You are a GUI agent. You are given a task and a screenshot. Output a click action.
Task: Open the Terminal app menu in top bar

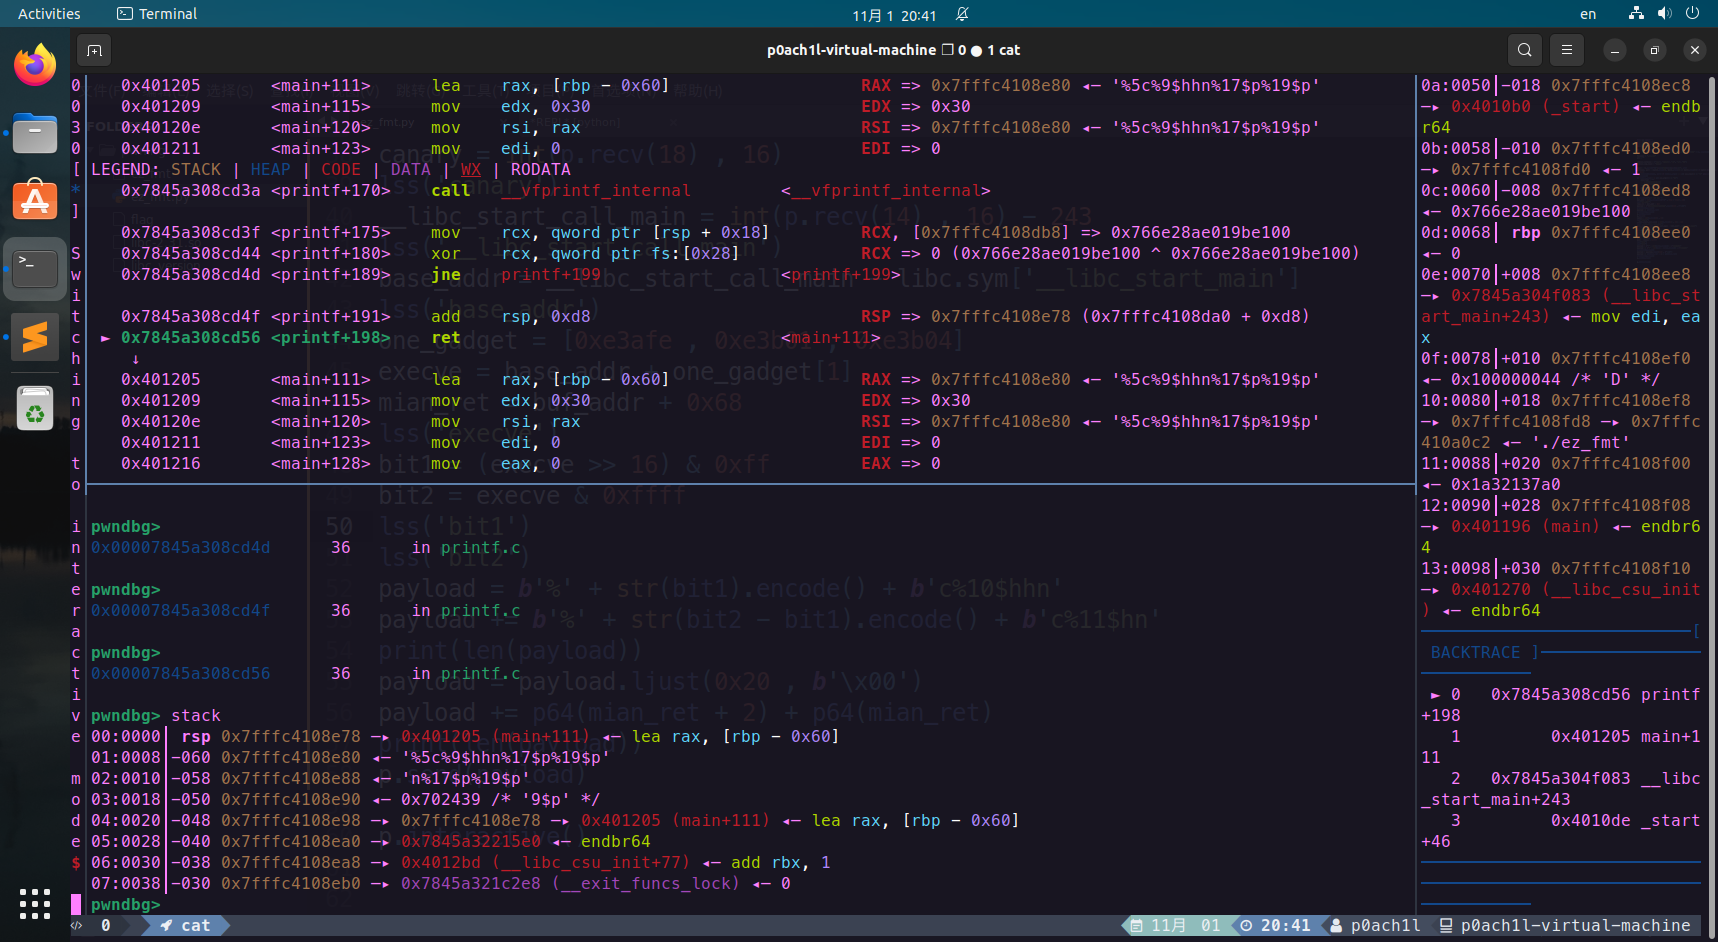click(x=157, y=14)
